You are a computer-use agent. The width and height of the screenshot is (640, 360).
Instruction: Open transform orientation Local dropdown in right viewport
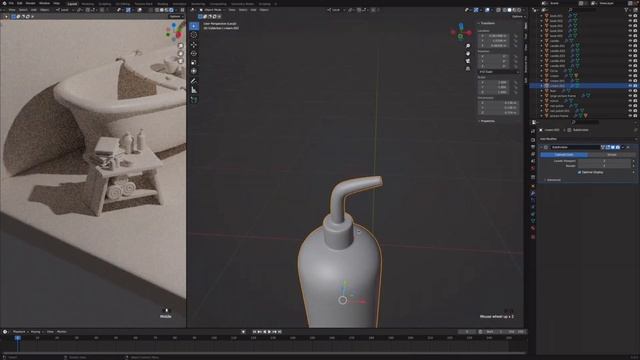pyautogui.click(x=336, y=10)
